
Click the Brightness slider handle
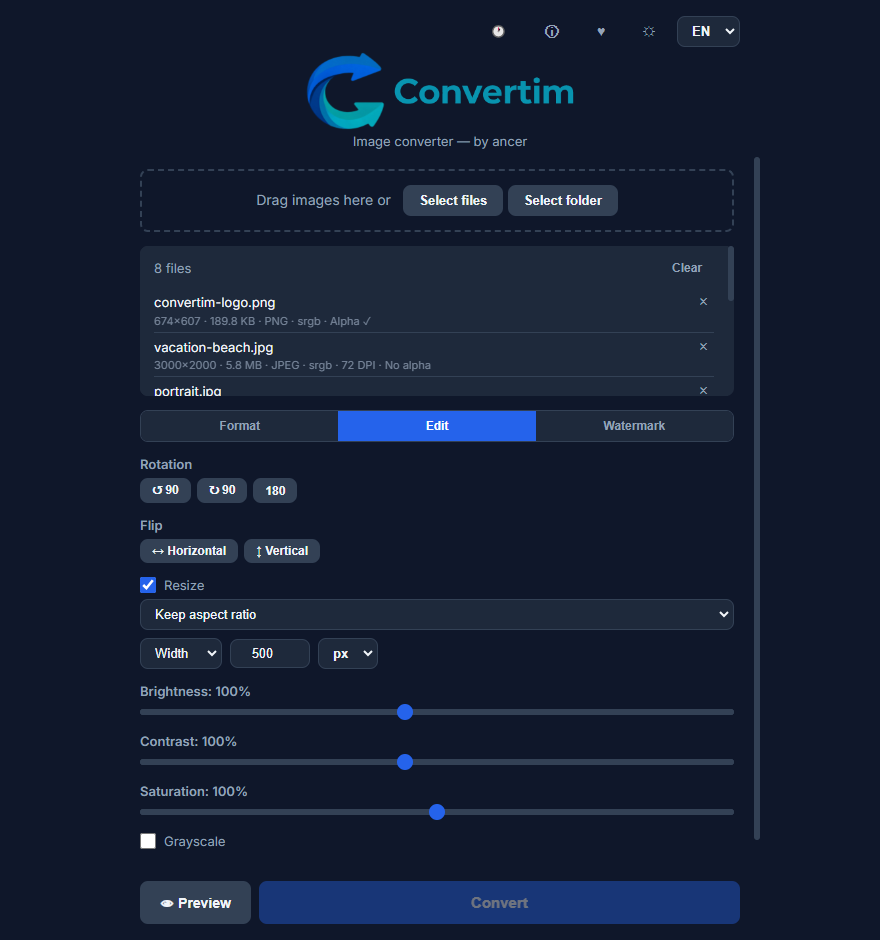click(x=405, y=712)
